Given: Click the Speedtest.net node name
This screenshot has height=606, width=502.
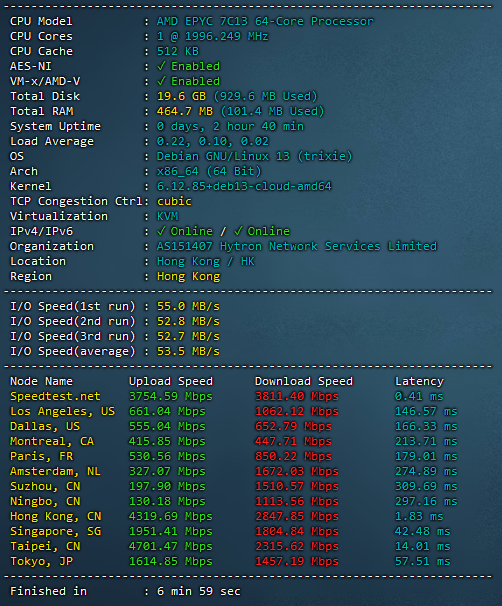Looking at the screenshot, I should [55, 397].
